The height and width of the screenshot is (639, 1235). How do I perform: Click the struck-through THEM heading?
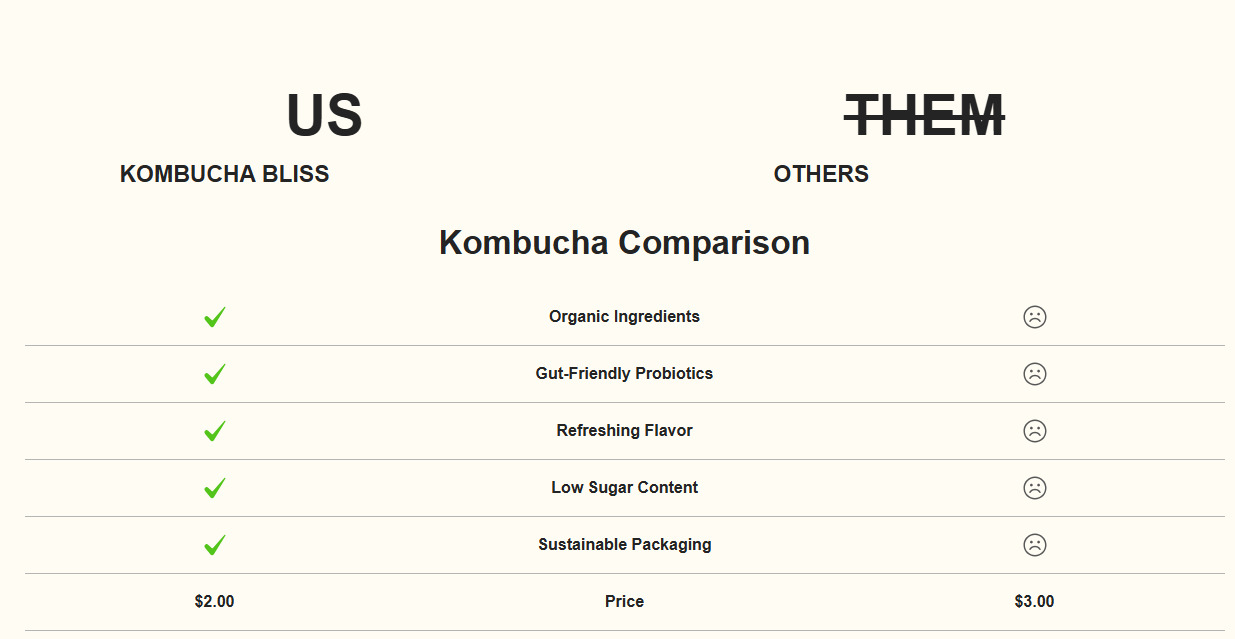pos(924,115)
